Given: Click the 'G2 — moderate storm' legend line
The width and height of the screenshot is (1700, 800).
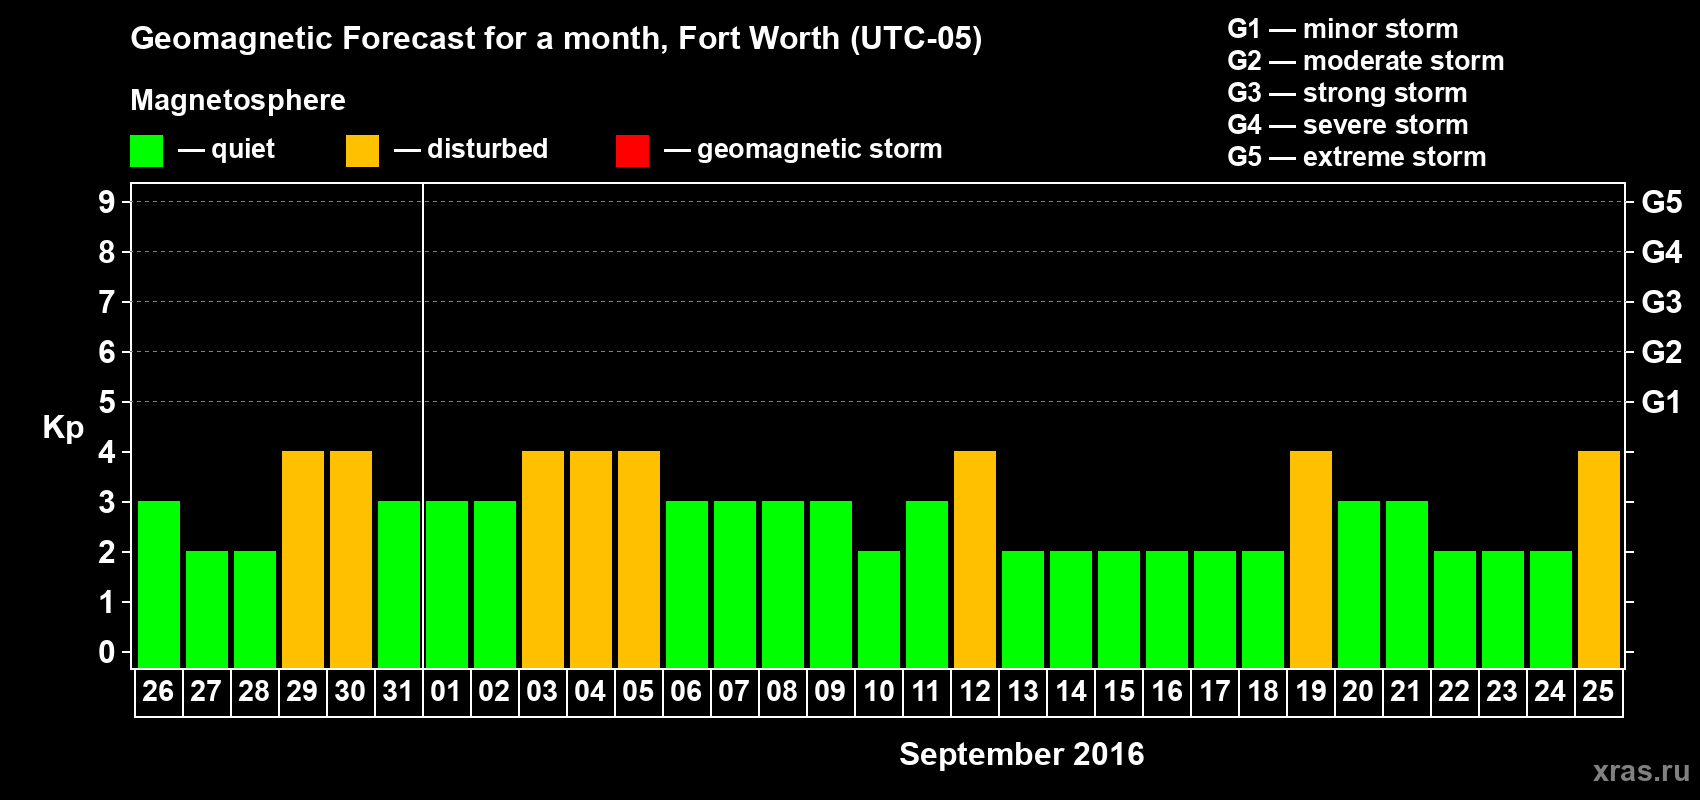Looking at the screenshot, I should tap(1366, 60).
